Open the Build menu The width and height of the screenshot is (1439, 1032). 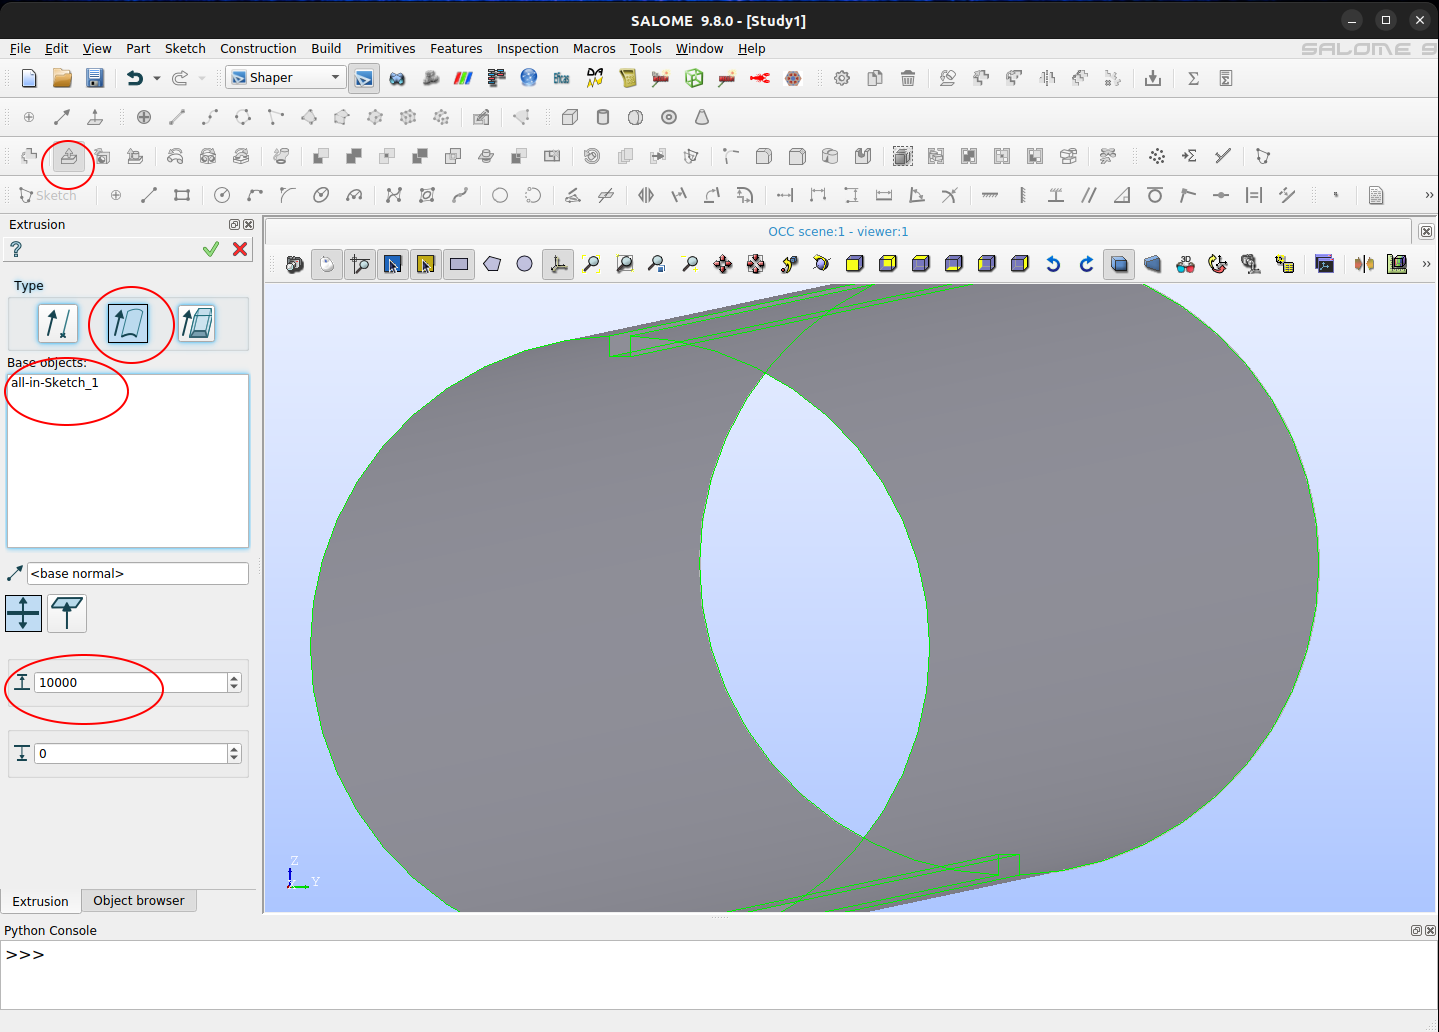326,48
